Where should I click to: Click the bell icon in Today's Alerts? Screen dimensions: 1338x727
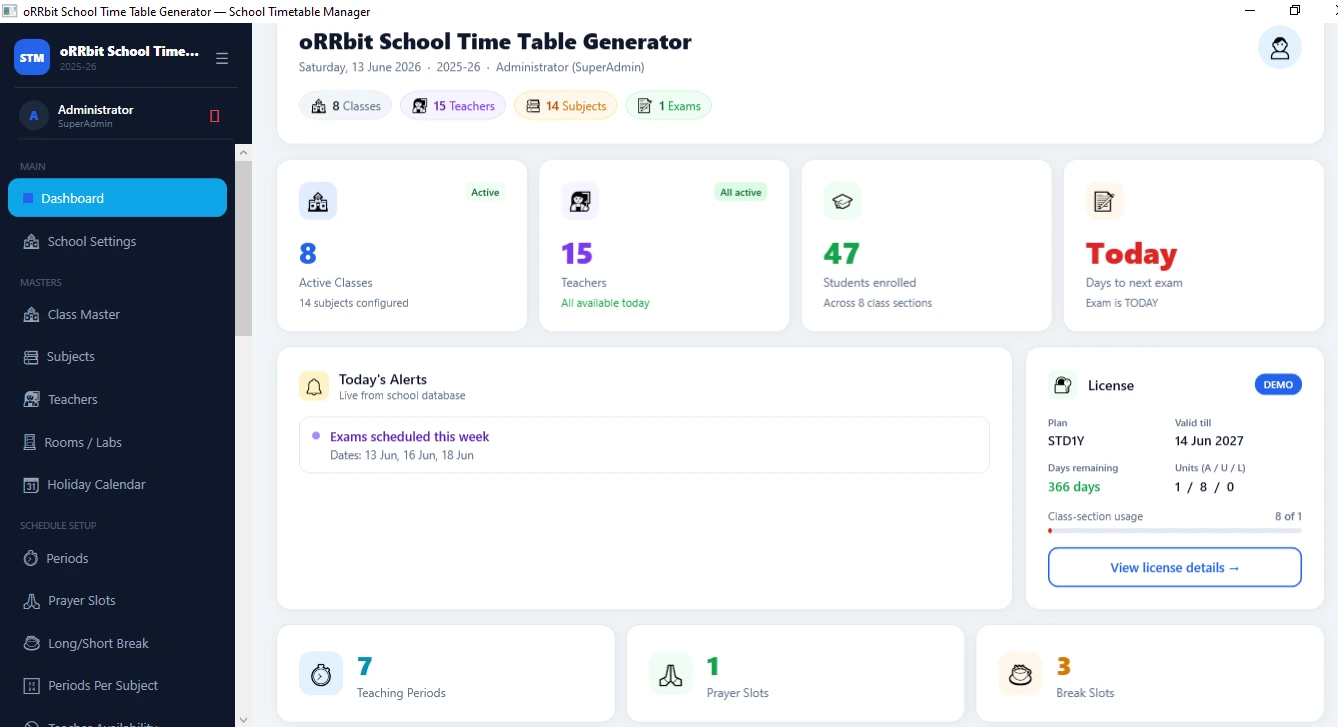click(x=314, y=387)
